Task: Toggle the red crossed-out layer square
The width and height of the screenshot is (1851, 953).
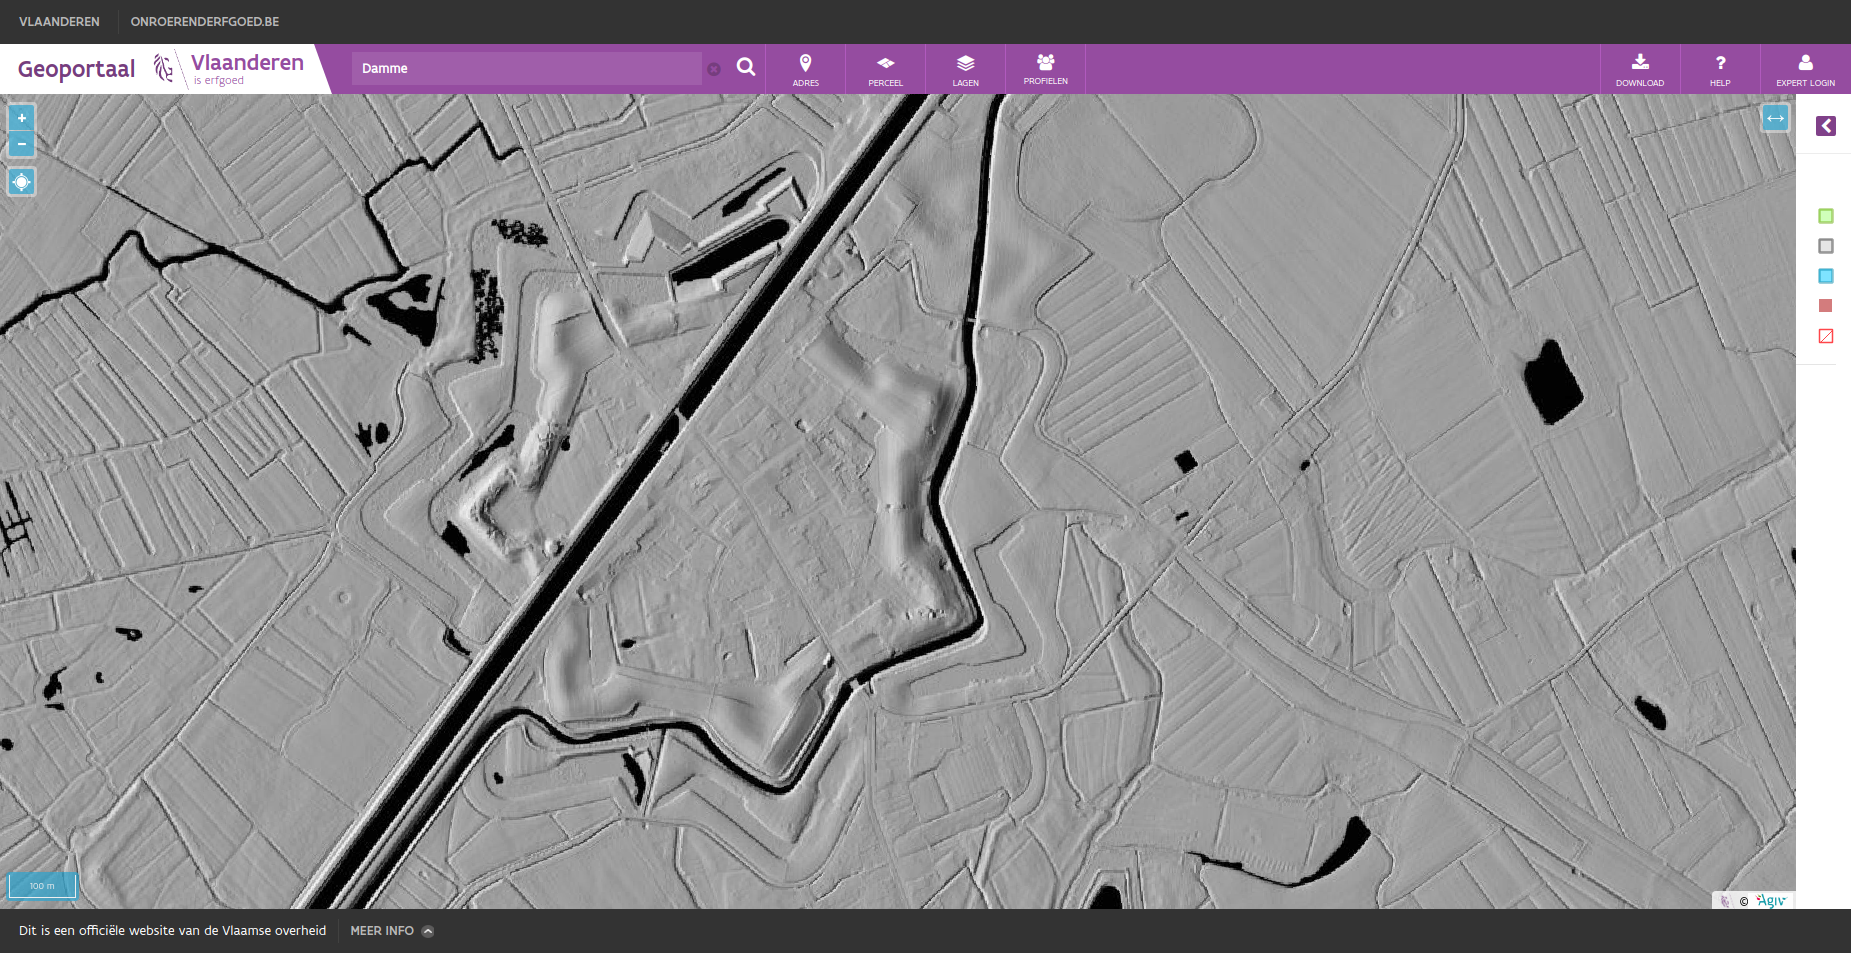Action: point(1826,336)
